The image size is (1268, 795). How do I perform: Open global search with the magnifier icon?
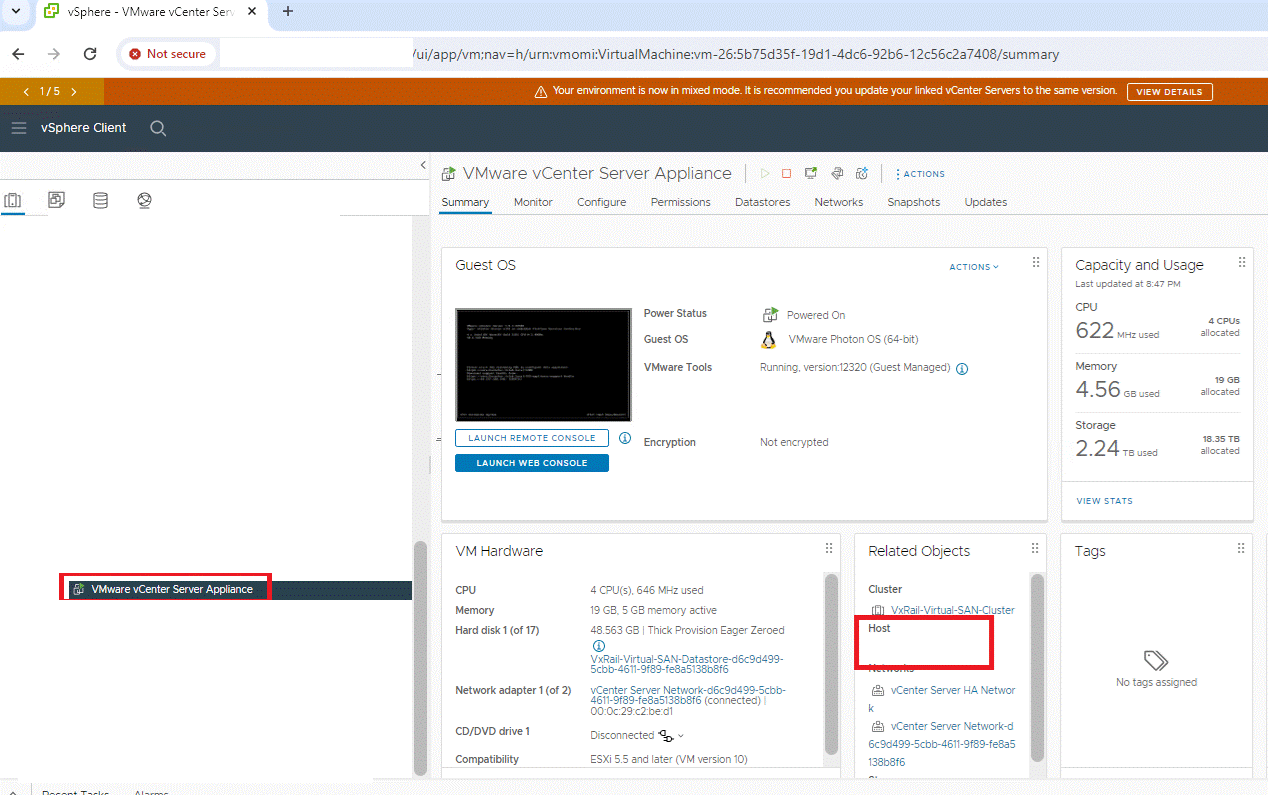pyautogui.click(x=157, y=128)
